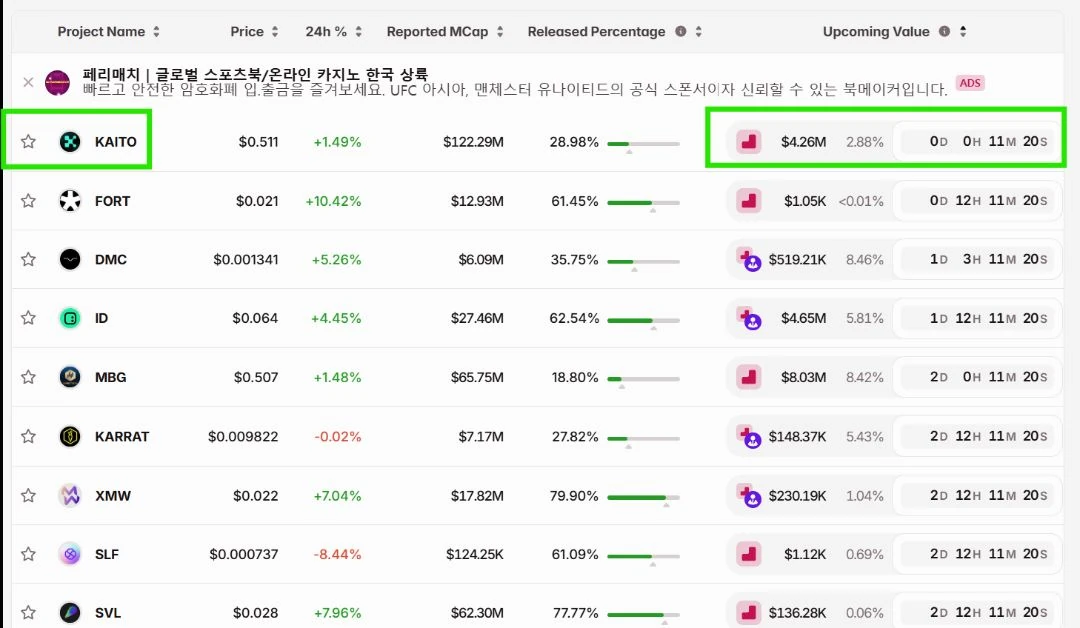The height and width of the screenshot is (628, 1080).
Task: Star the SLF project
Action: [28, 554]
